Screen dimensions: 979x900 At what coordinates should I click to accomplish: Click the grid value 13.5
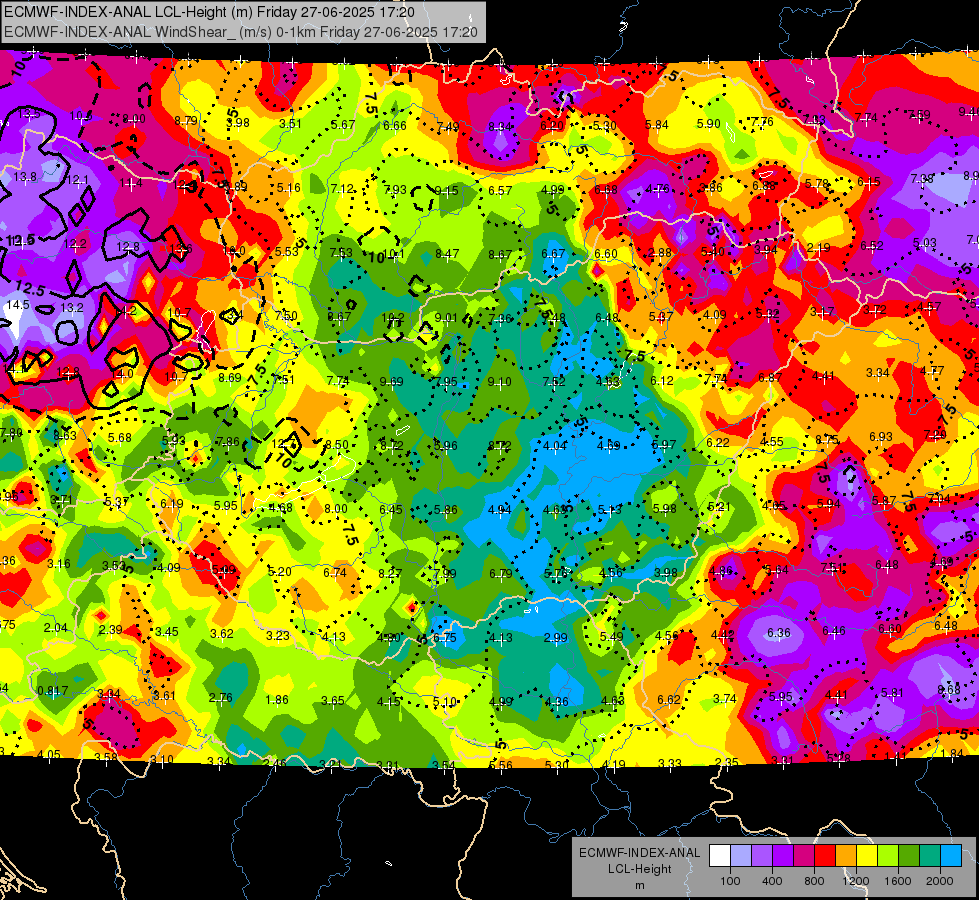pos(29,113)
